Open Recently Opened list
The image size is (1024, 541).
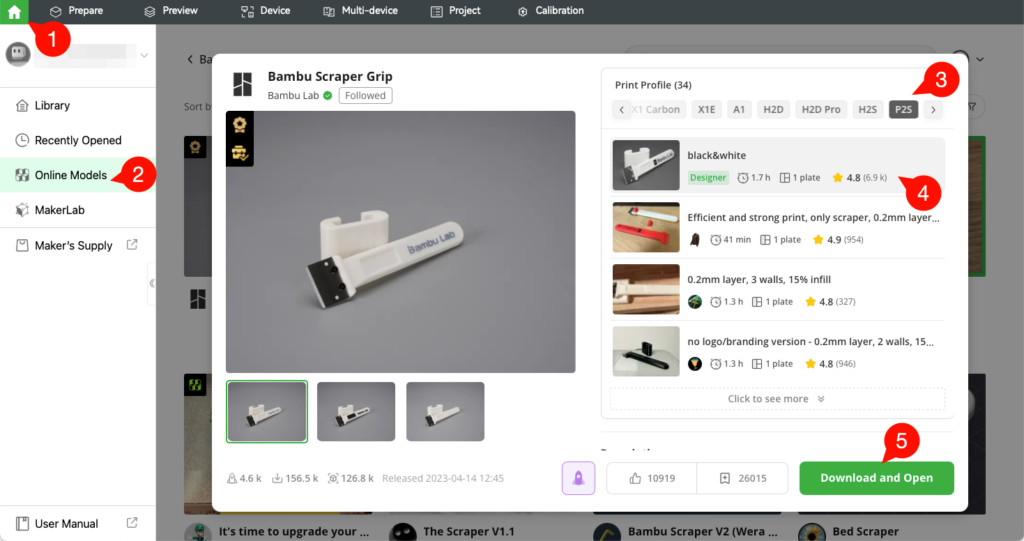pyautogui.click(x=77, y=140)
